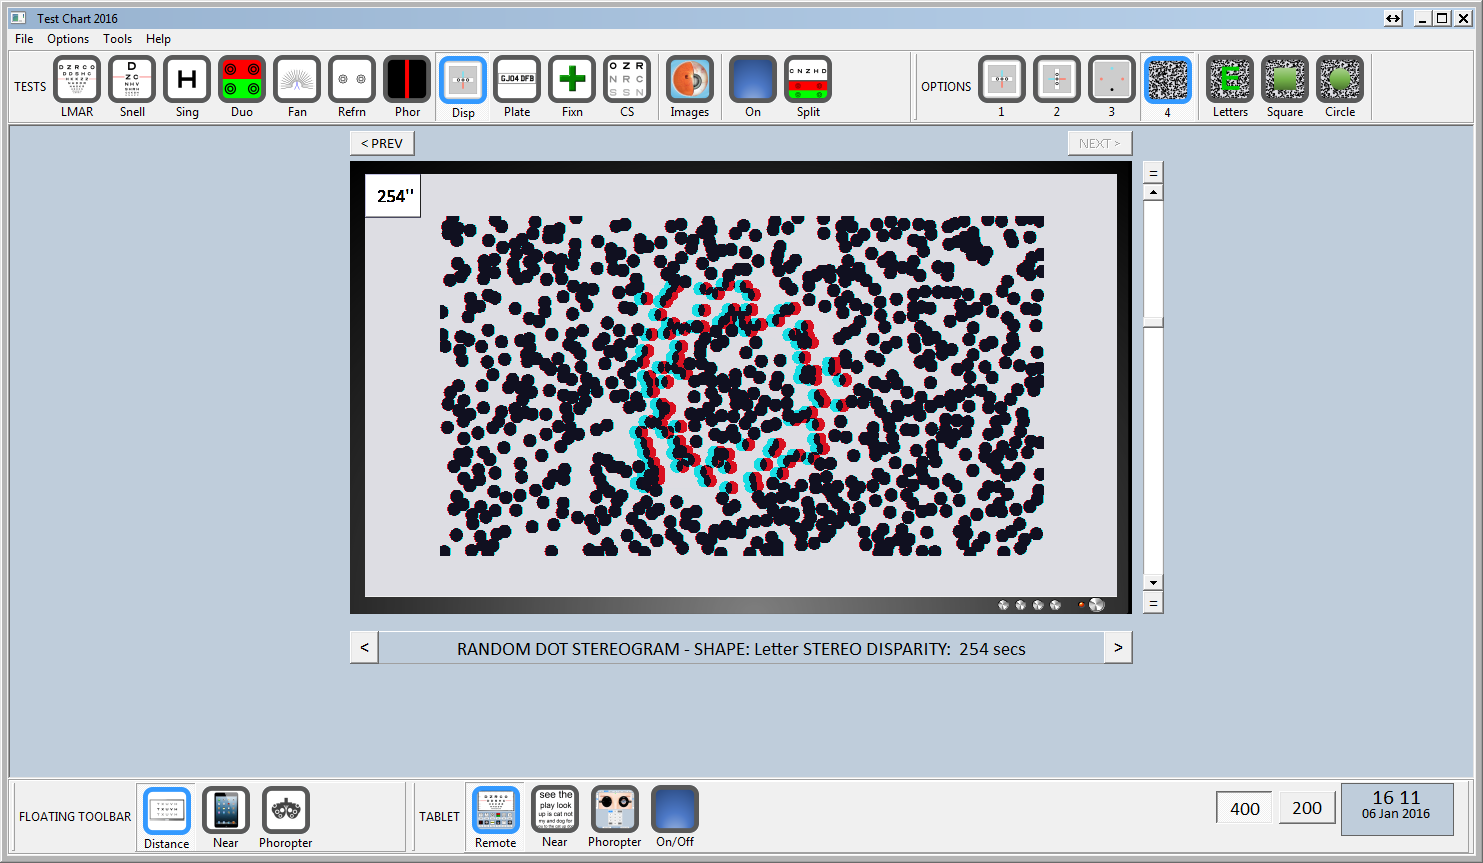This screenshot has width=1483, height=863.
Task: Select the Fixation cross test
Action: point(572,80)
